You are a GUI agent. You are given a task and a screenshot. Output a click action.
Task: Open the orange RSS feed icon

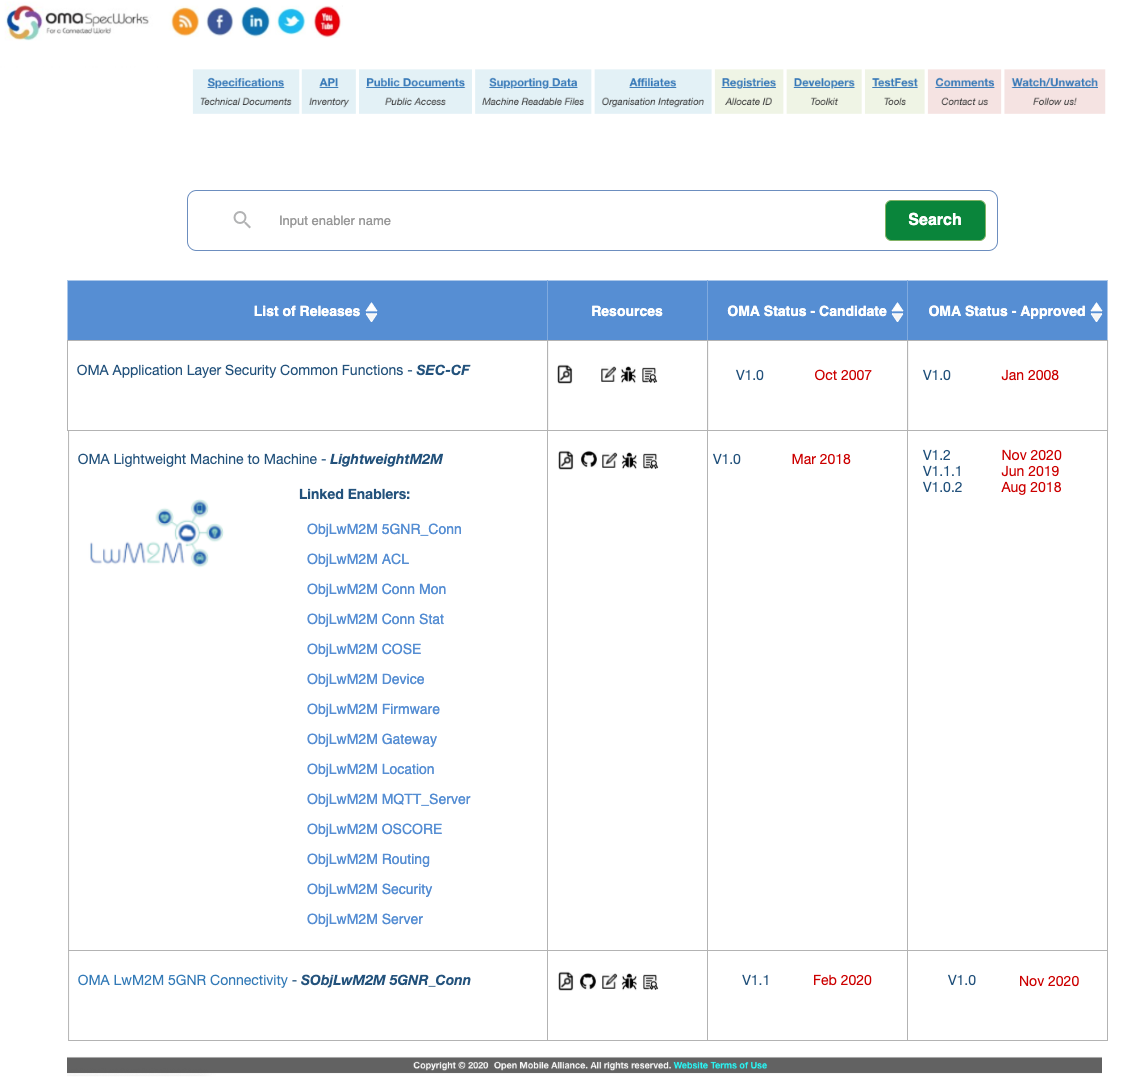tap(185, 22)
